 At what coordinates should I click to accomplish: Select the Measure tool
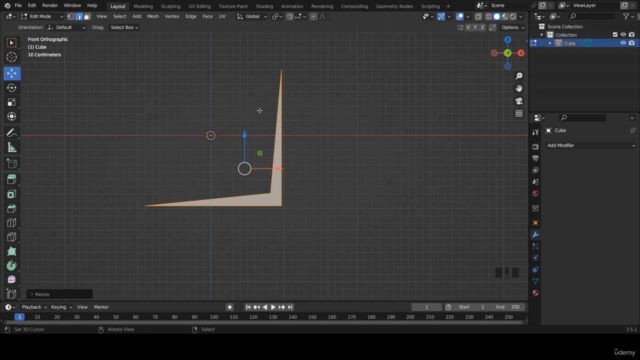point(12,147)
